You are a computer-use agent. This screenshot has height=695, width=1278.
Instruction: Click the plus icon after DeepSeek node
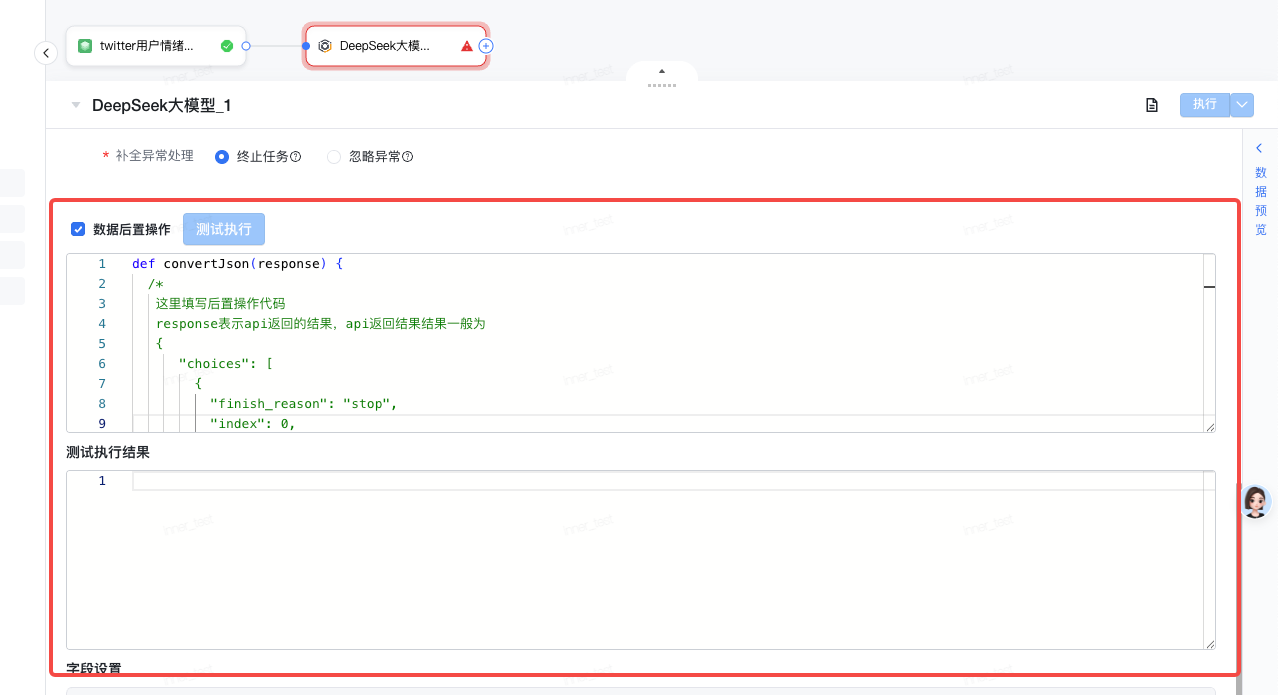point(486,46)
